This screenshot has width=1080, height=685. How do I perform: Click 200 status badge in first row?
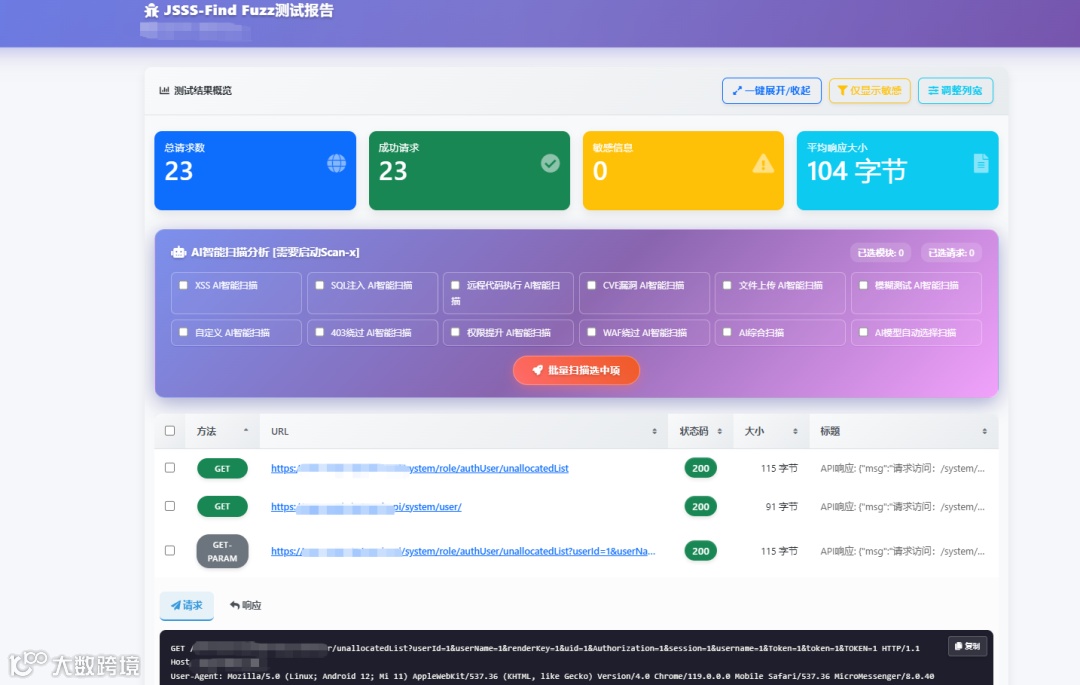click(700, 468)
